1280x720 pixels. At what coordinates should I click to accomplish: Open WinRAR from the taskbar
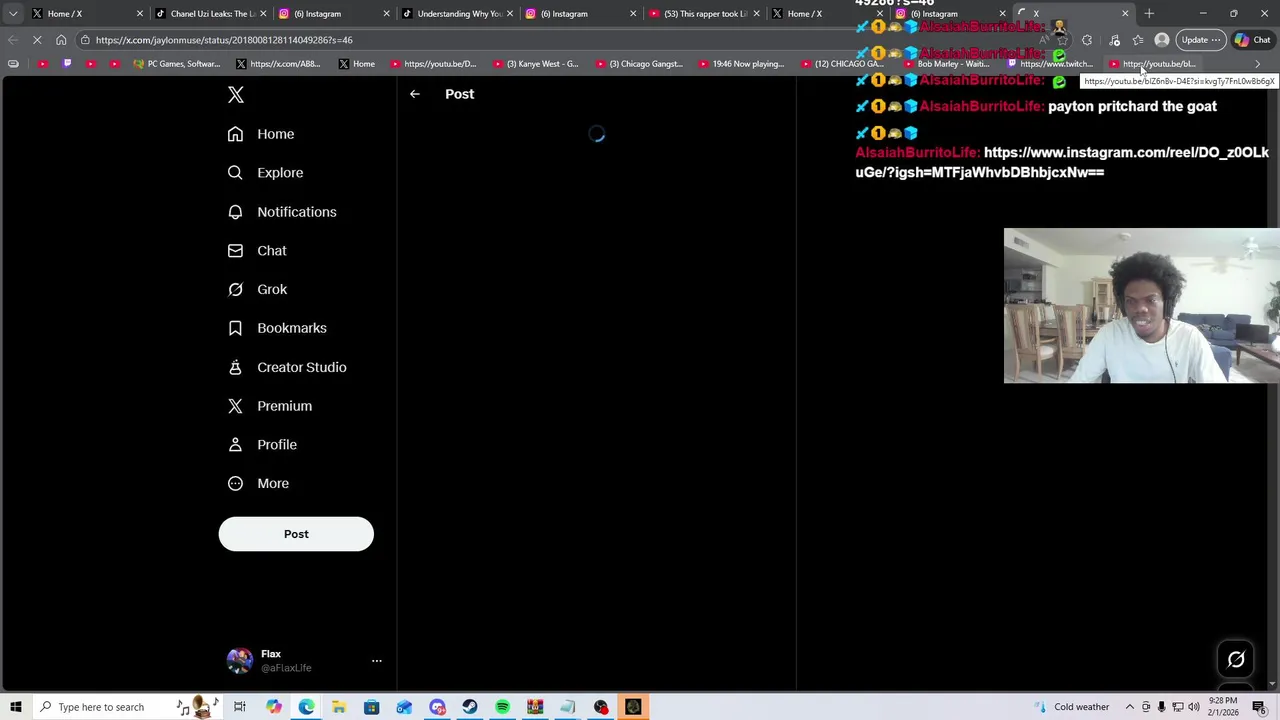(x=535, y=707)
